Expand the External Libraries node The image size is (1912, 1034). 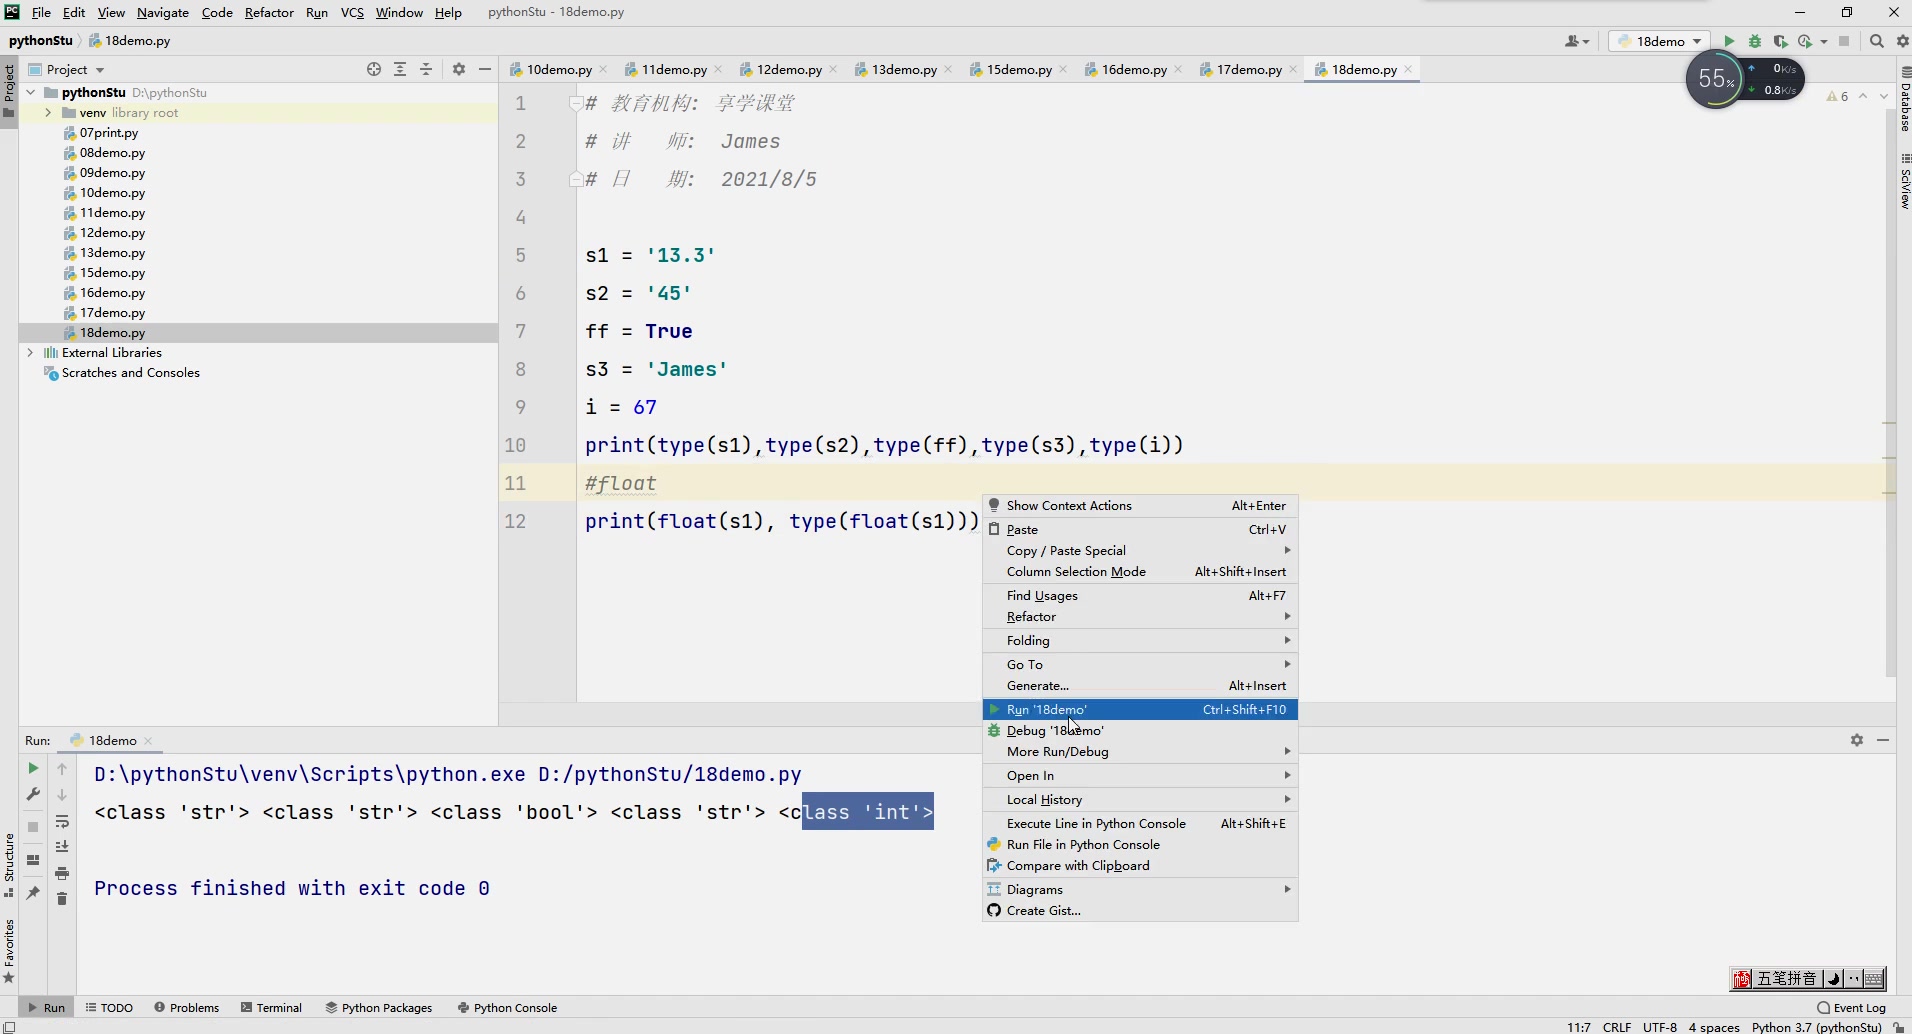point(30,353)
